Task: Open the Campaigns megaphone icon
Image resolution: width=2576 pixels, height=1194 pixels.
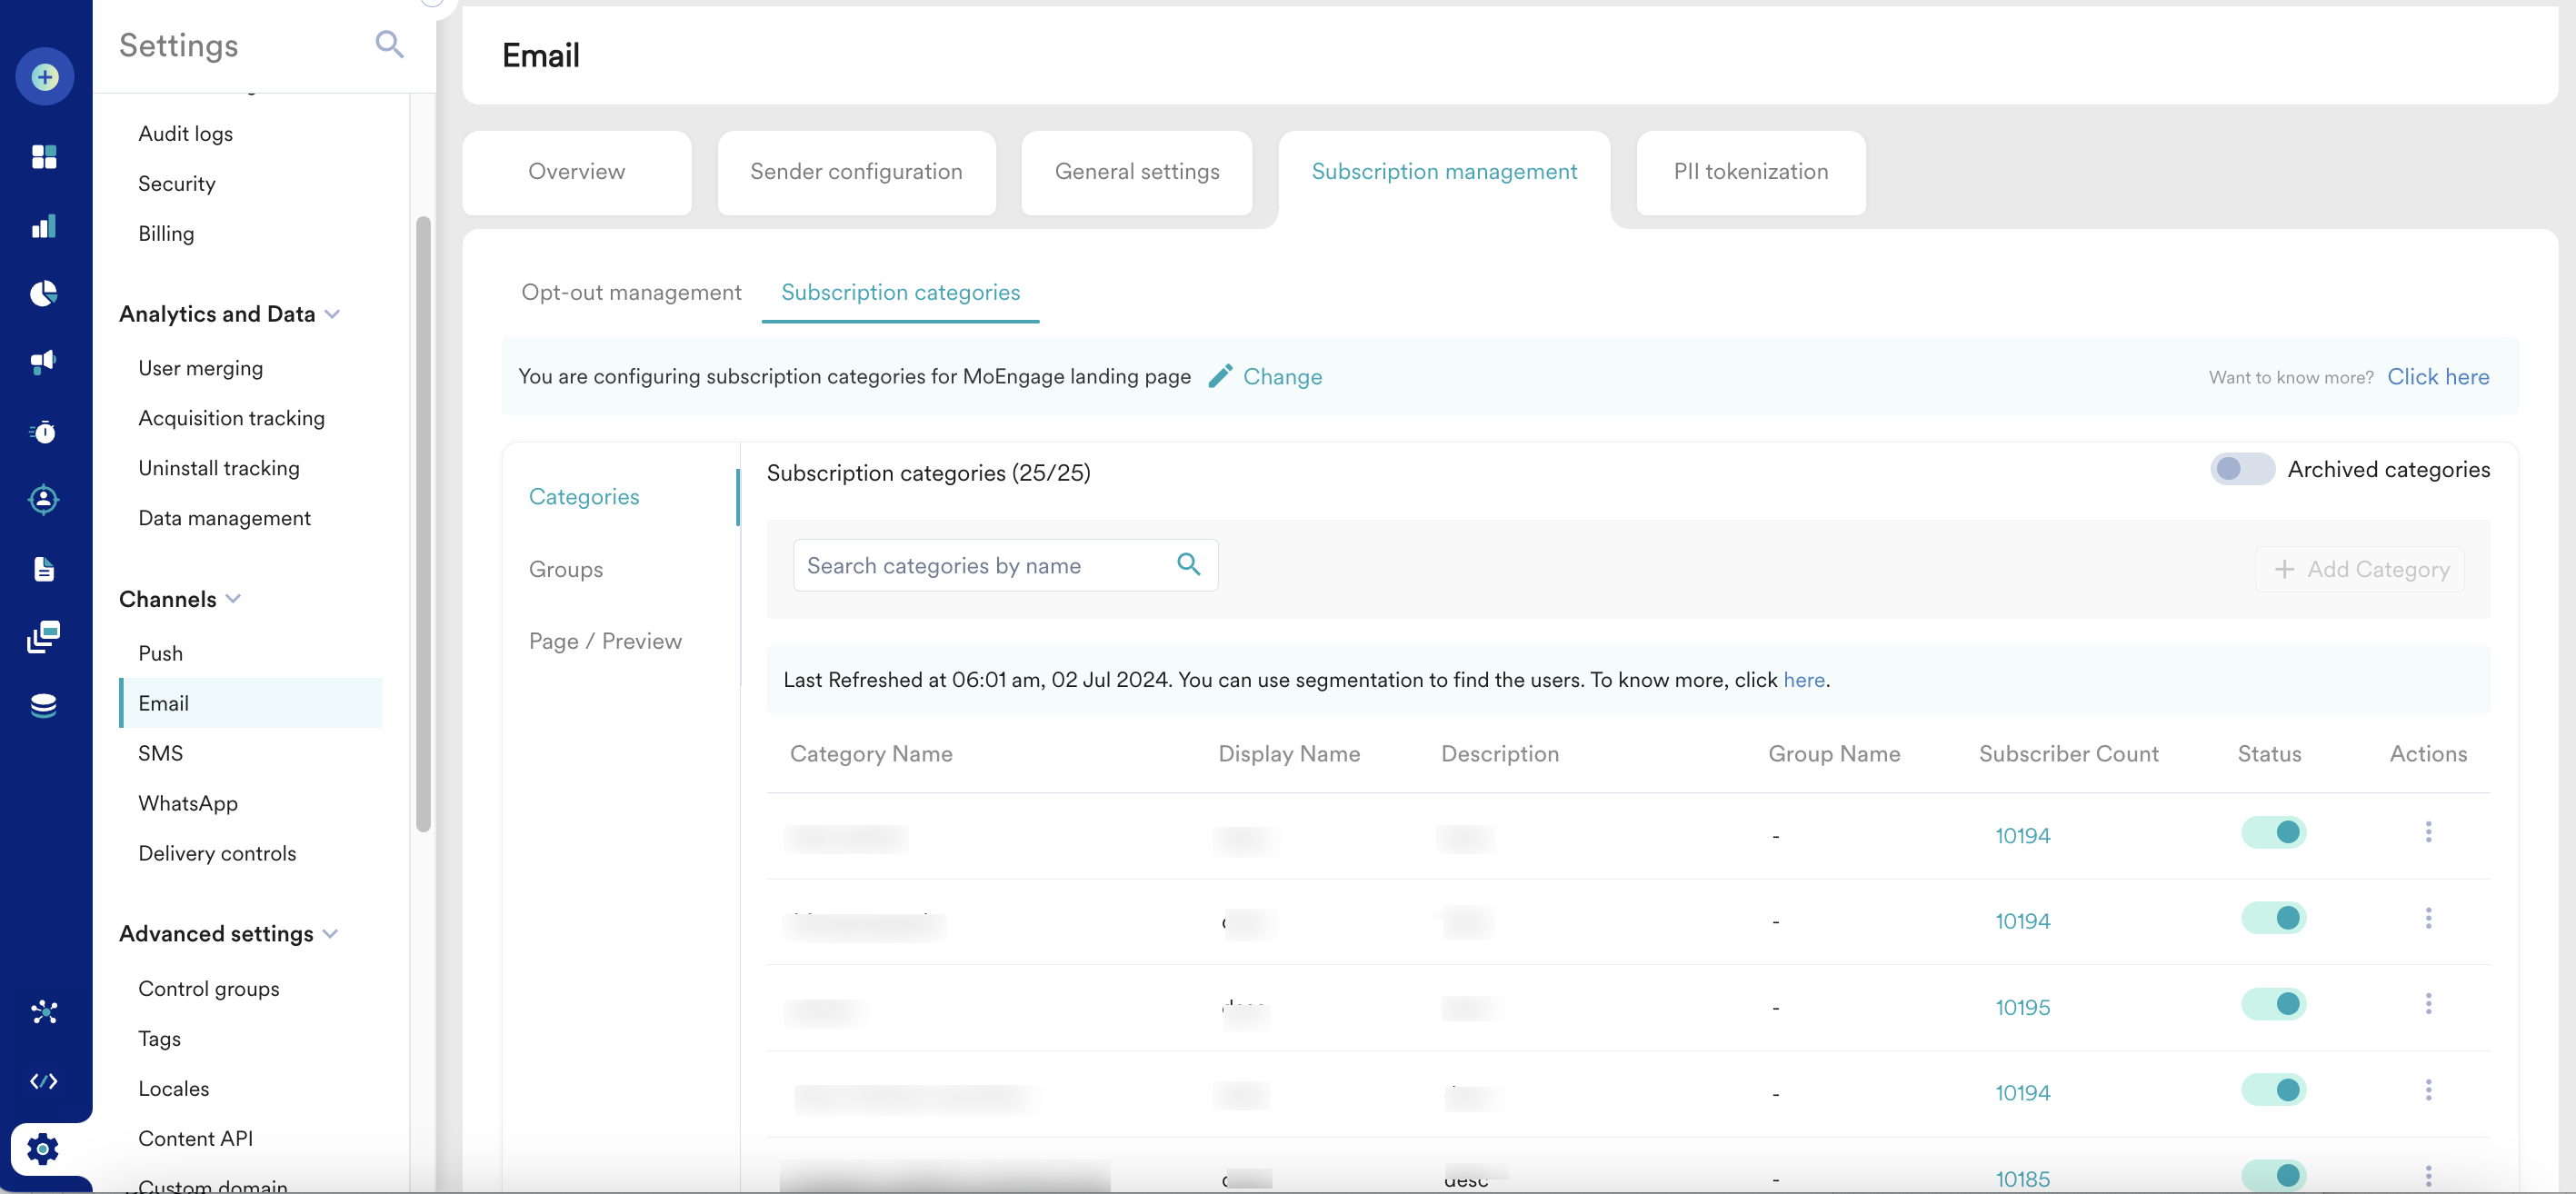Action: (x=44, y=362)
